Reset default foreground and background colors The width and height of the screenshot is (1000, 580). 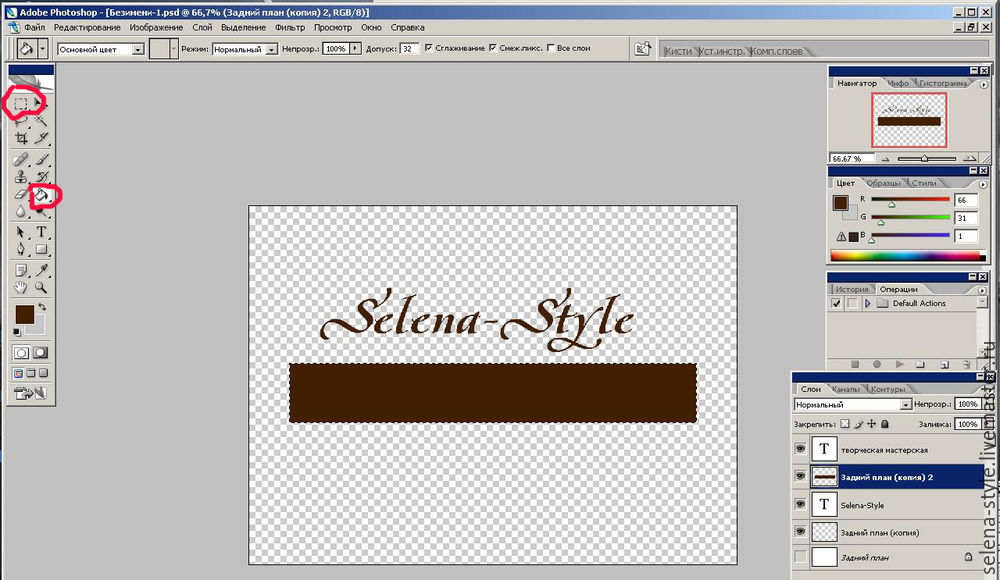pos(17,332)
